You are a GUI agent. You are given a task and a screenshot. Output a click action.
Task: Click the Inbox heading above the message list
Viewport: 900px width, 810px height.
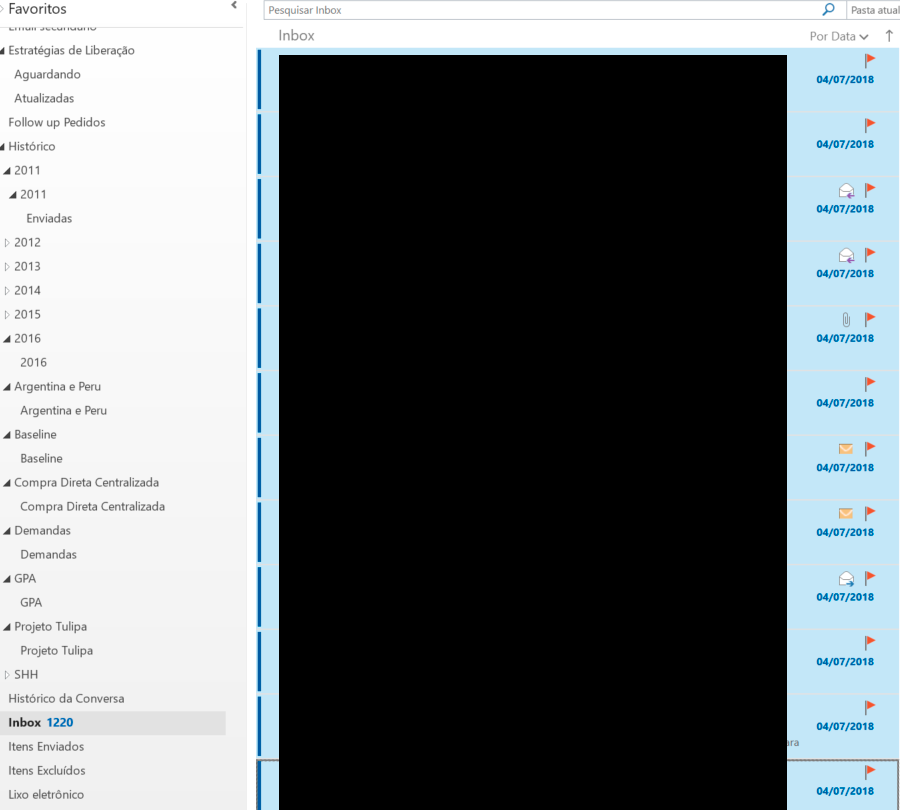pos(296,36)
